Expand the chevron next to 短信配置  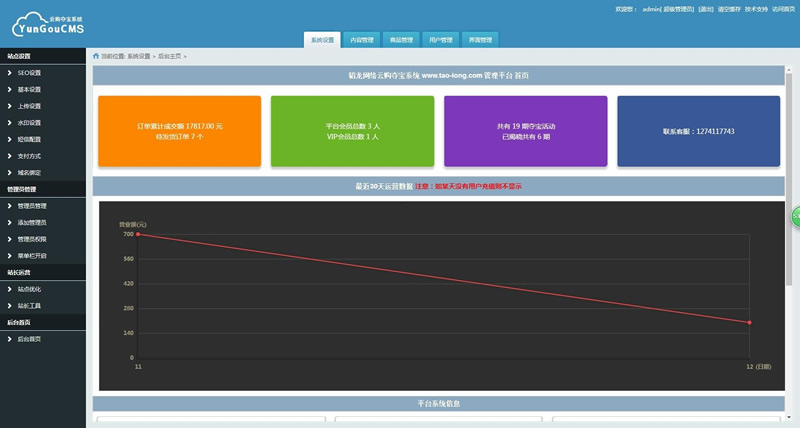coord(10,139)
